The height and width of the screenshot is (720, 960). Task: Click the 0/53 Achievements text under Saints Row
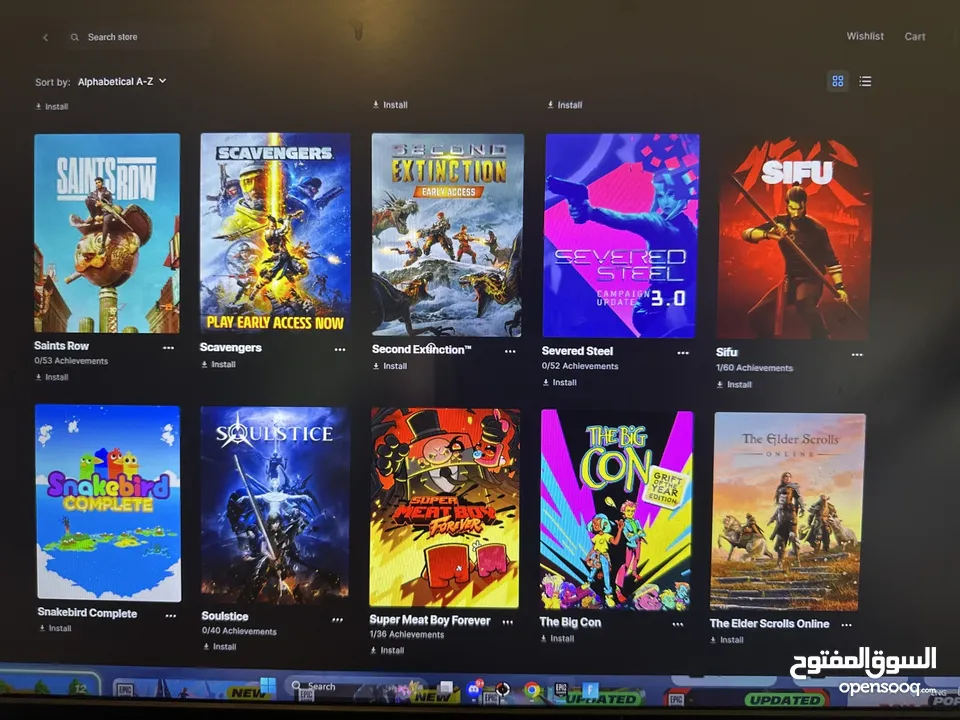[71, 361]
